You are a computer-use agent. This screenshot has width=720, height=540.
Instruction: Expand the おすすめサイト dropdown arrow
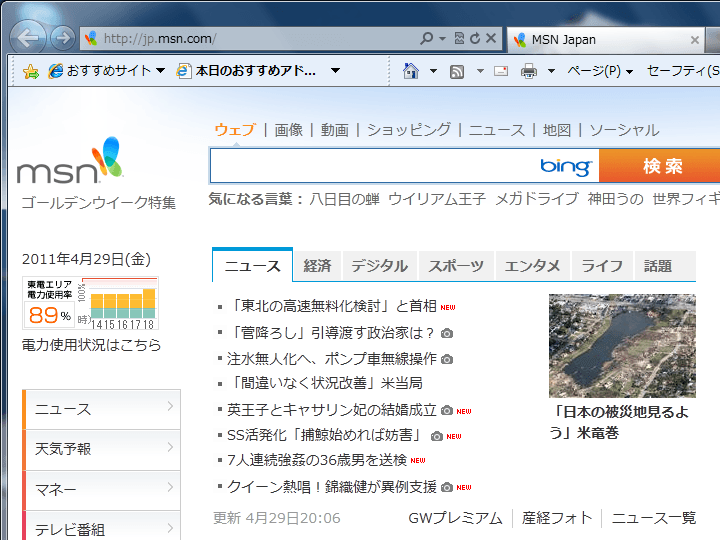click(160, 71)
